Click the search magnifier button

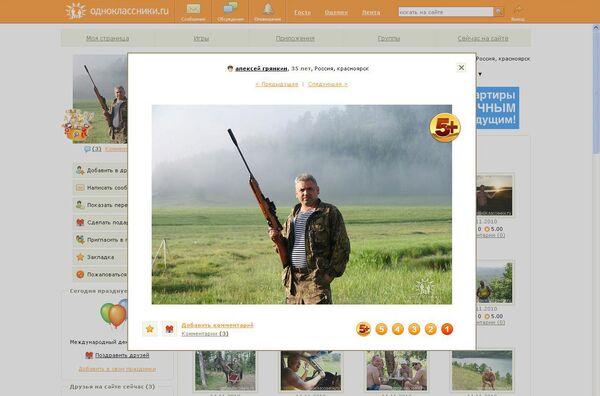pos(499,12)
